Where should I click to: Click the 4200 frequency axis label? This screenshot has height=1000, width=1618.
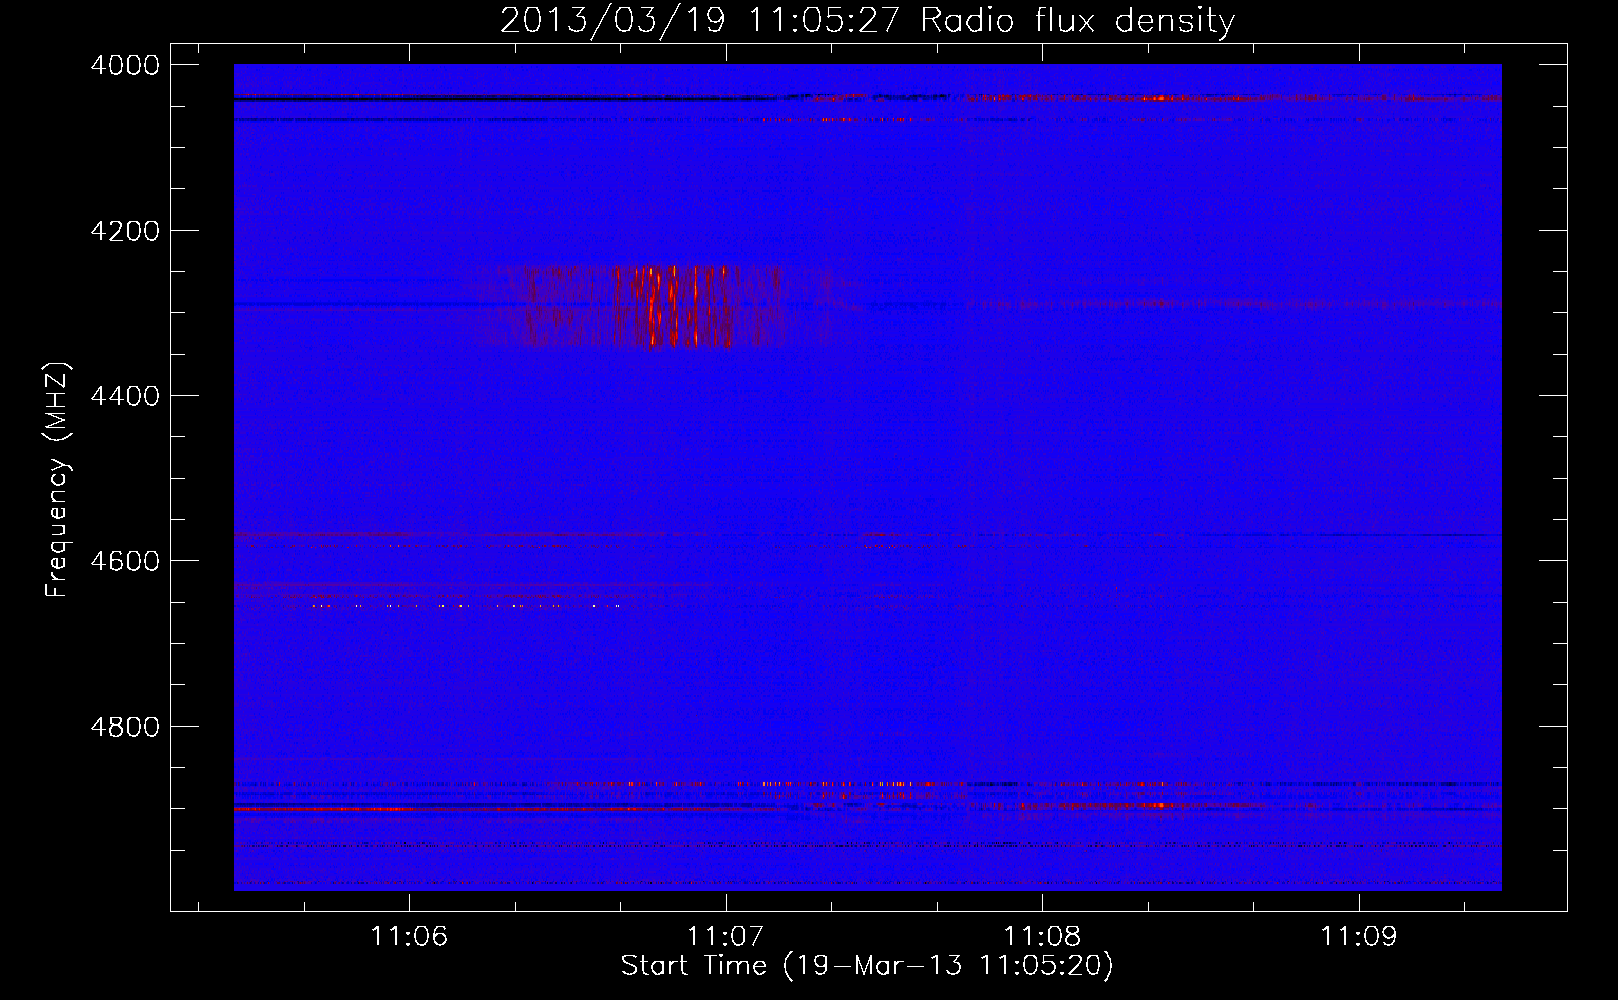(125, 231)
